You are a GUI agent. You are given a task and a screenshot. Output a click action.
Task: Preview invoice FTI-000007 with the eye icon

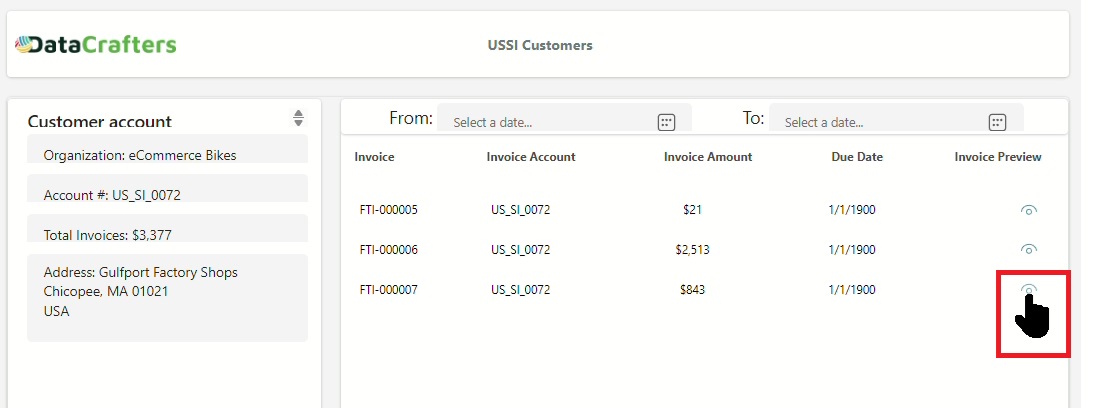[x=1028, y=290]
